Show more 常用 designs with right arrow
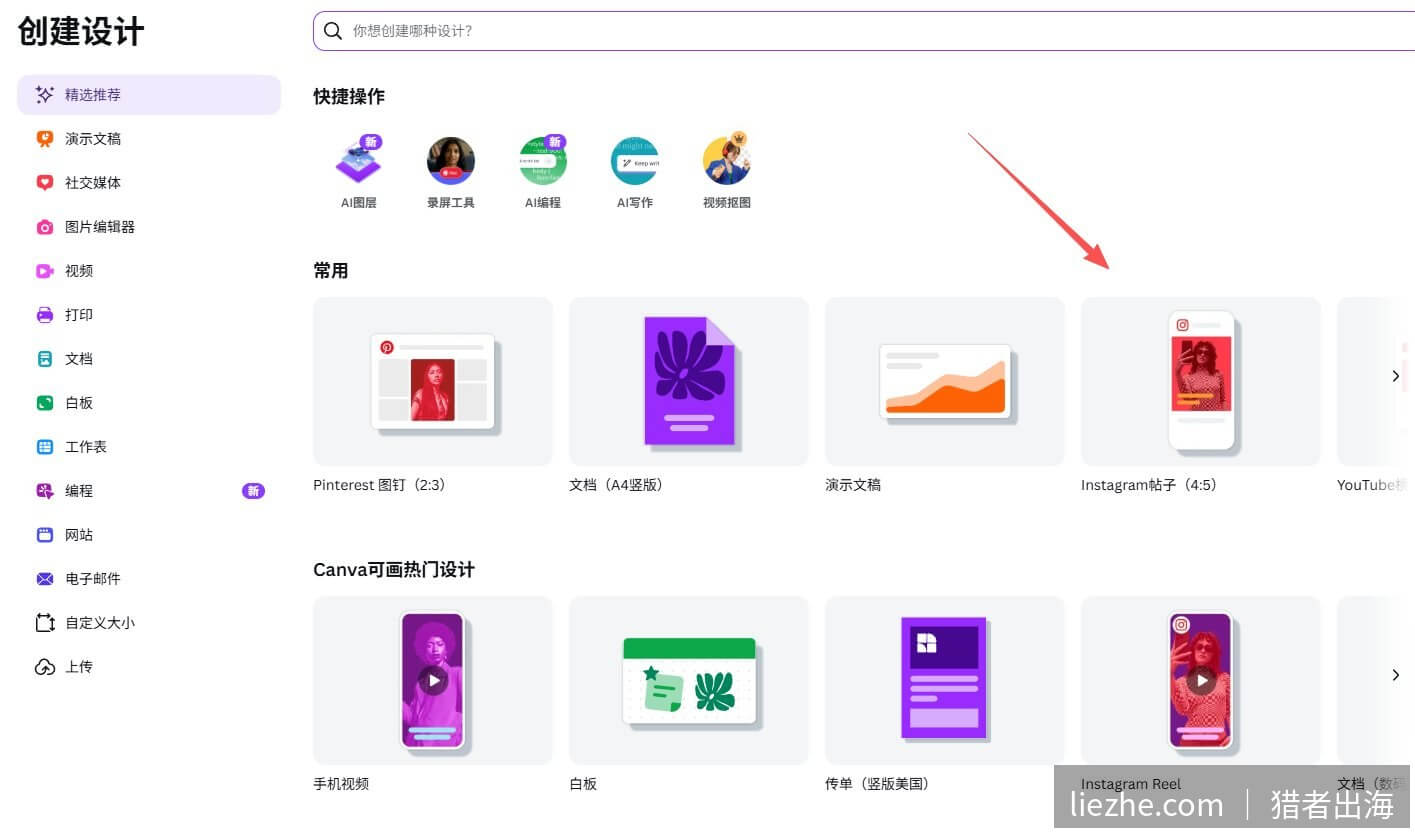Image resolution: width=1415 pixels, height=835 pixels. coord(1395,376)
